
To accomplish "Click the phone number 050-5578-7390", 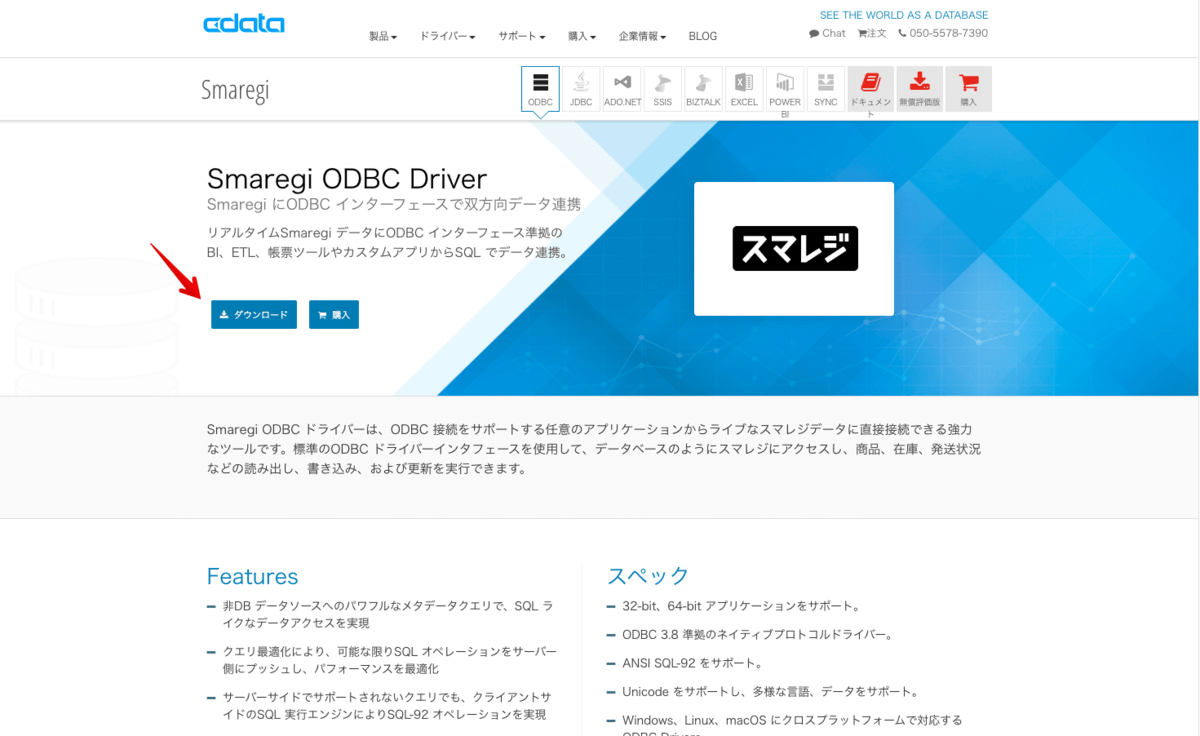I will pos(943,33).
